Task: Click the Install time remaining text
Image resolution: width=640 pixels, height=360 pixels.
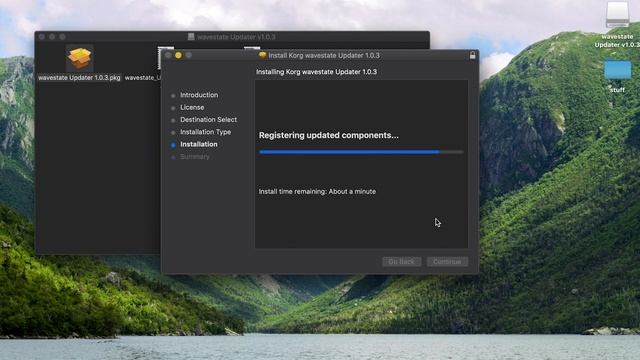Action: pos(317,191)
